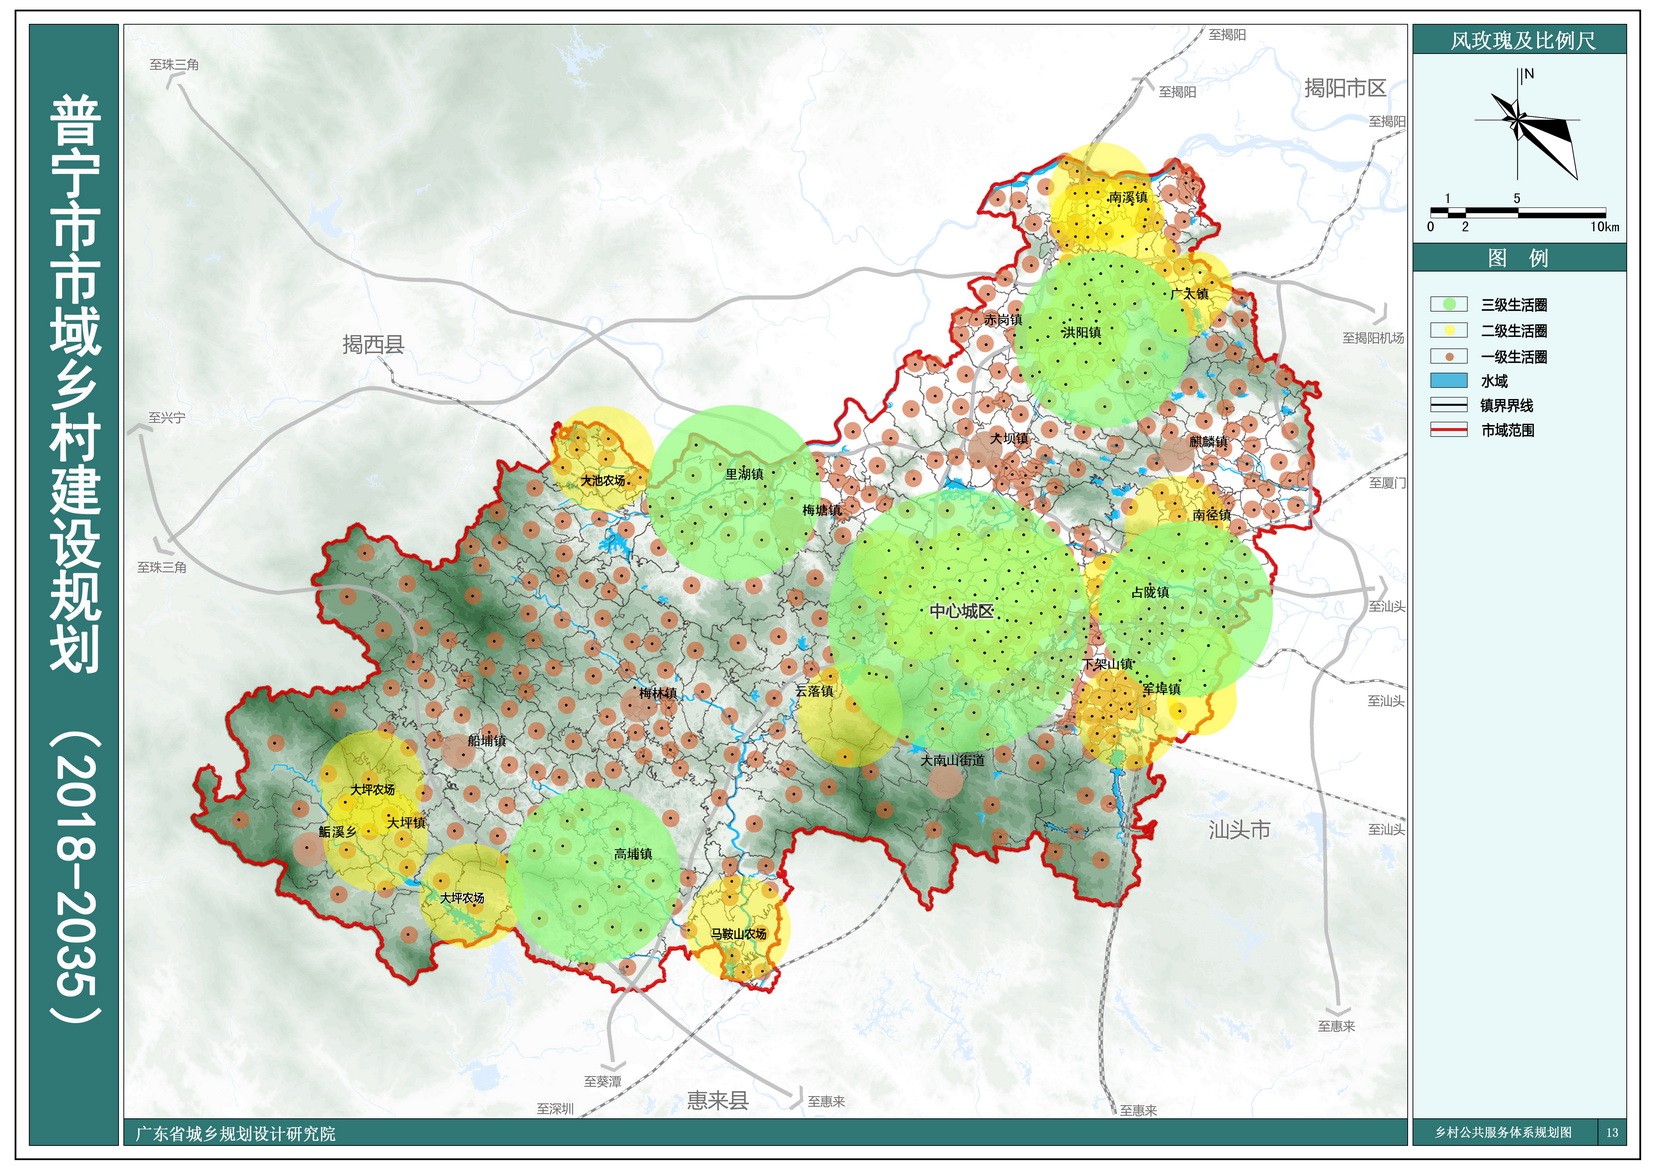The image size is (1656, 1170).
Task: Click the (2018-2035) year range text
Action: [75, 879]
